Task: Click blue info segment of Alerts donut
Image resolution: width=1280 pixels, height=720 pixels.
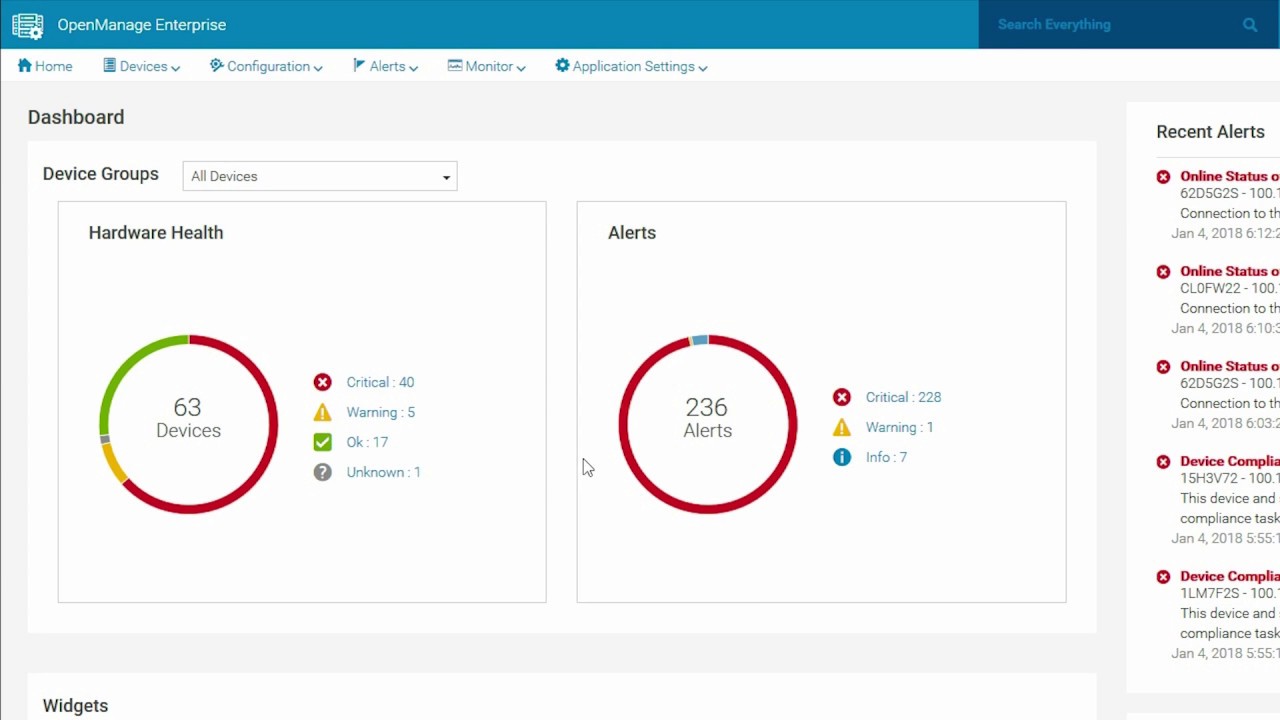Action: click(x=700, y=340)
